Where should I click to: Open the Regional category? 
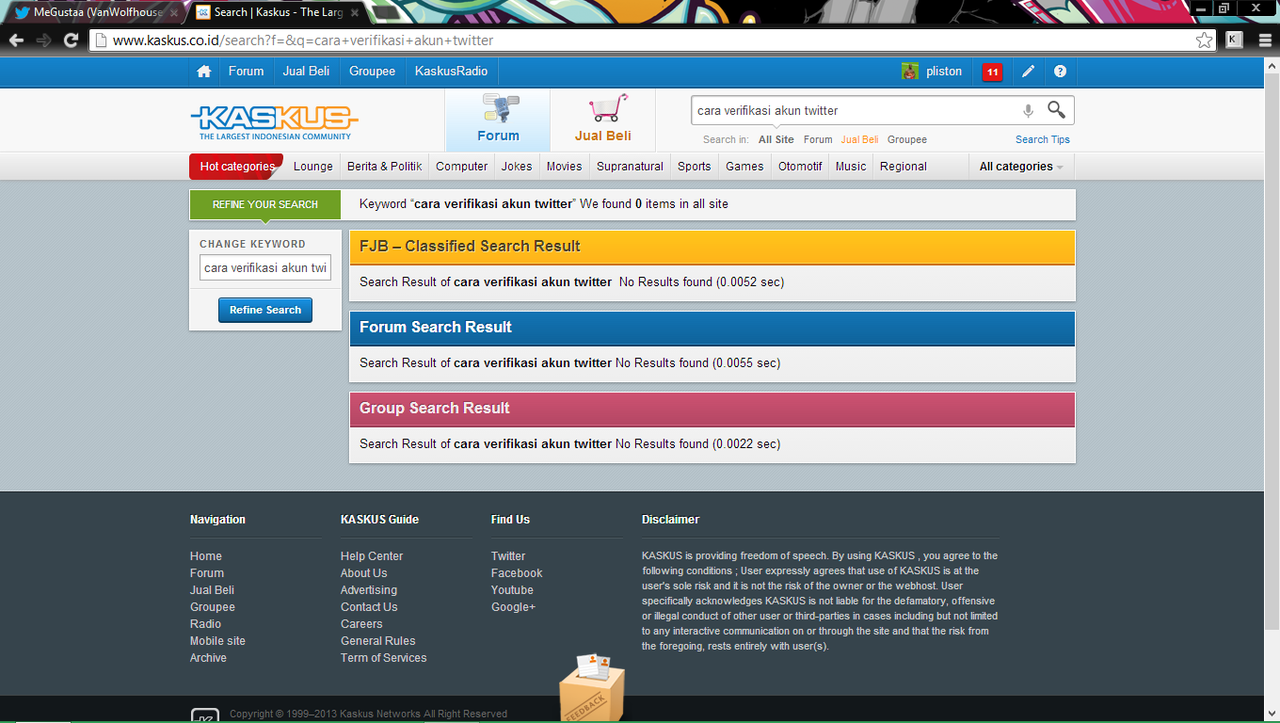(x=903, y=166)
